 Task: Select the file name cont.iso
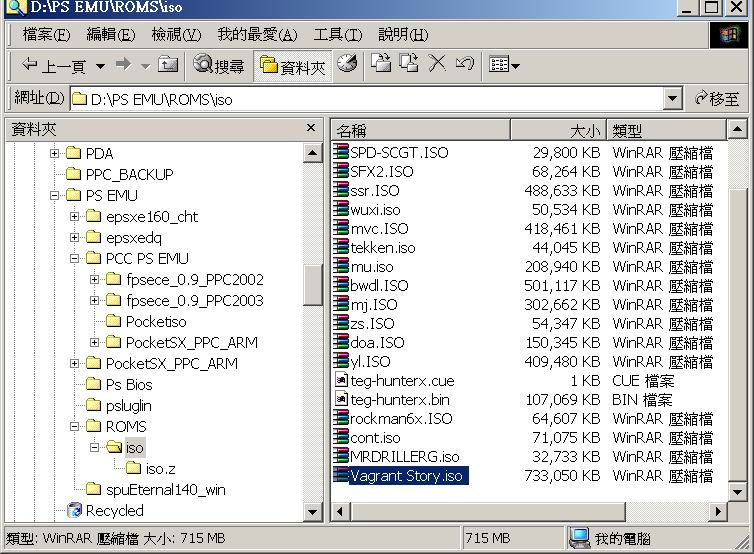click(x=375, y=438)
